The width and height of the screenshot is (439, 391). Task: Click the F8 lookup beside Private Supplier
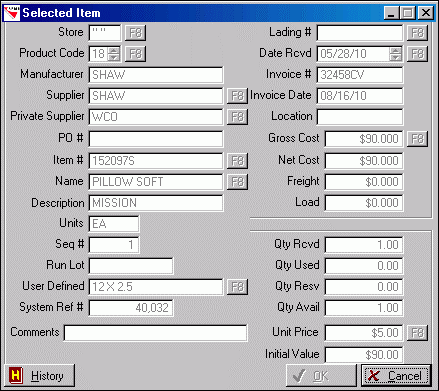pos(237,117)
